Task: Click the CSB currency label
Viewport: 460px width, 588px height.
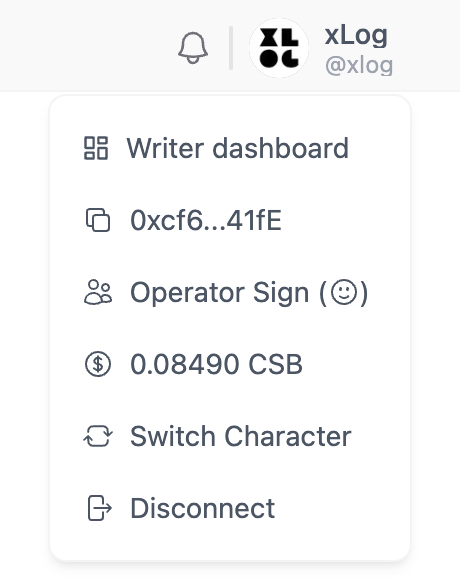Action: (276, 364)
